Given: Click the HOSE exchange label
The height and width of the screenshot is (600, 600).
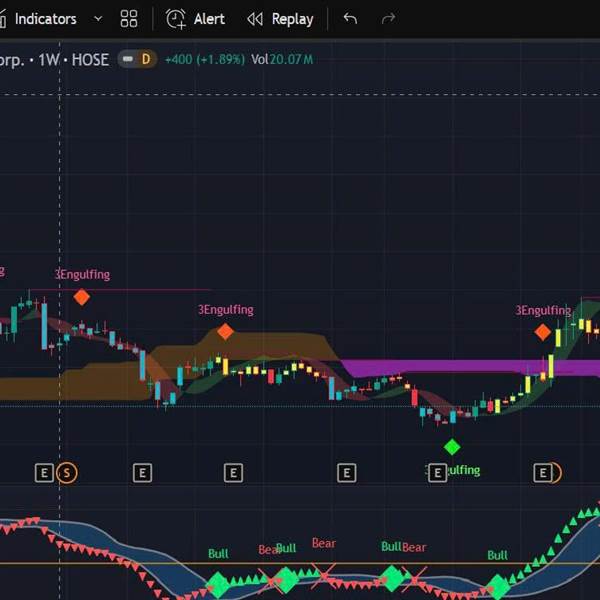Looking at the screenshot, I should pos(90,60).
